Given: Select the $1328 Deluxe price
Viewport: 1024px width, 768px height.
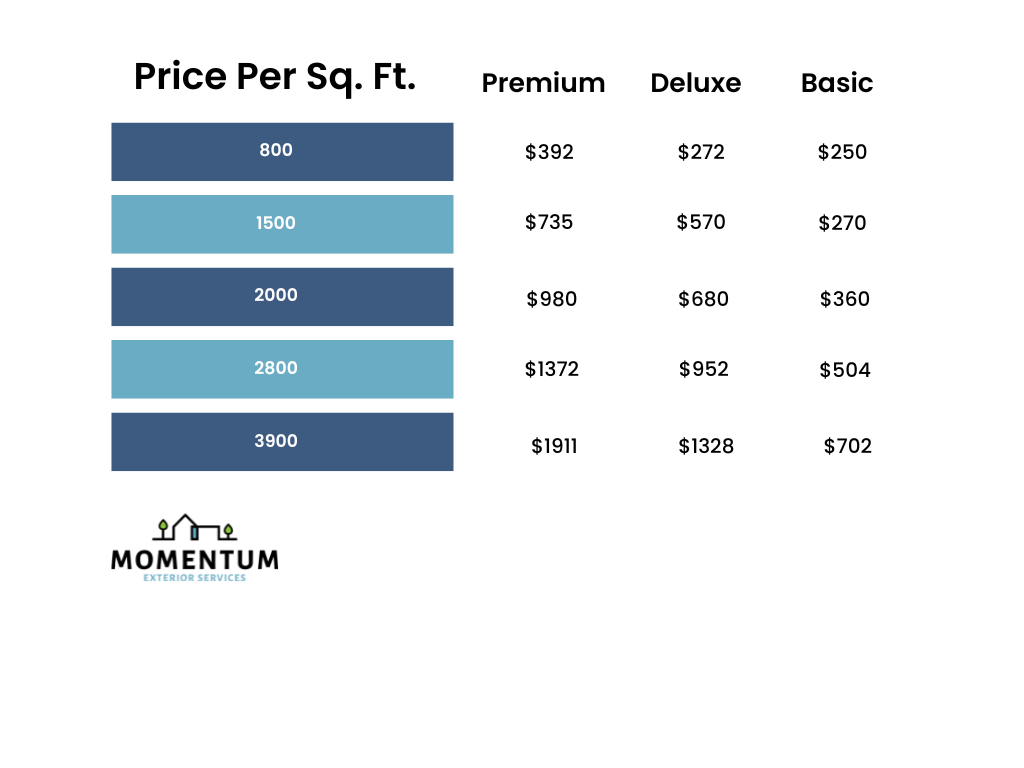Looking at the screenshot, I should [706, 446].
